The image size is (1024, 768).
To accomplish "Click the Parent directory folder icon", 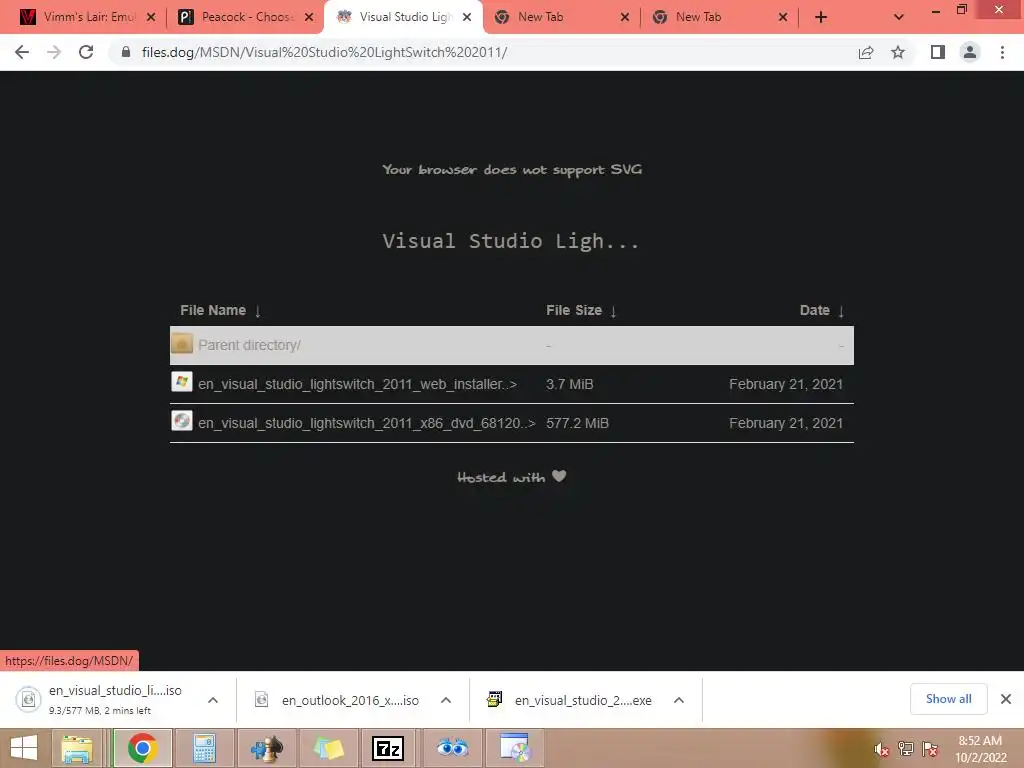I will [182, 344].
